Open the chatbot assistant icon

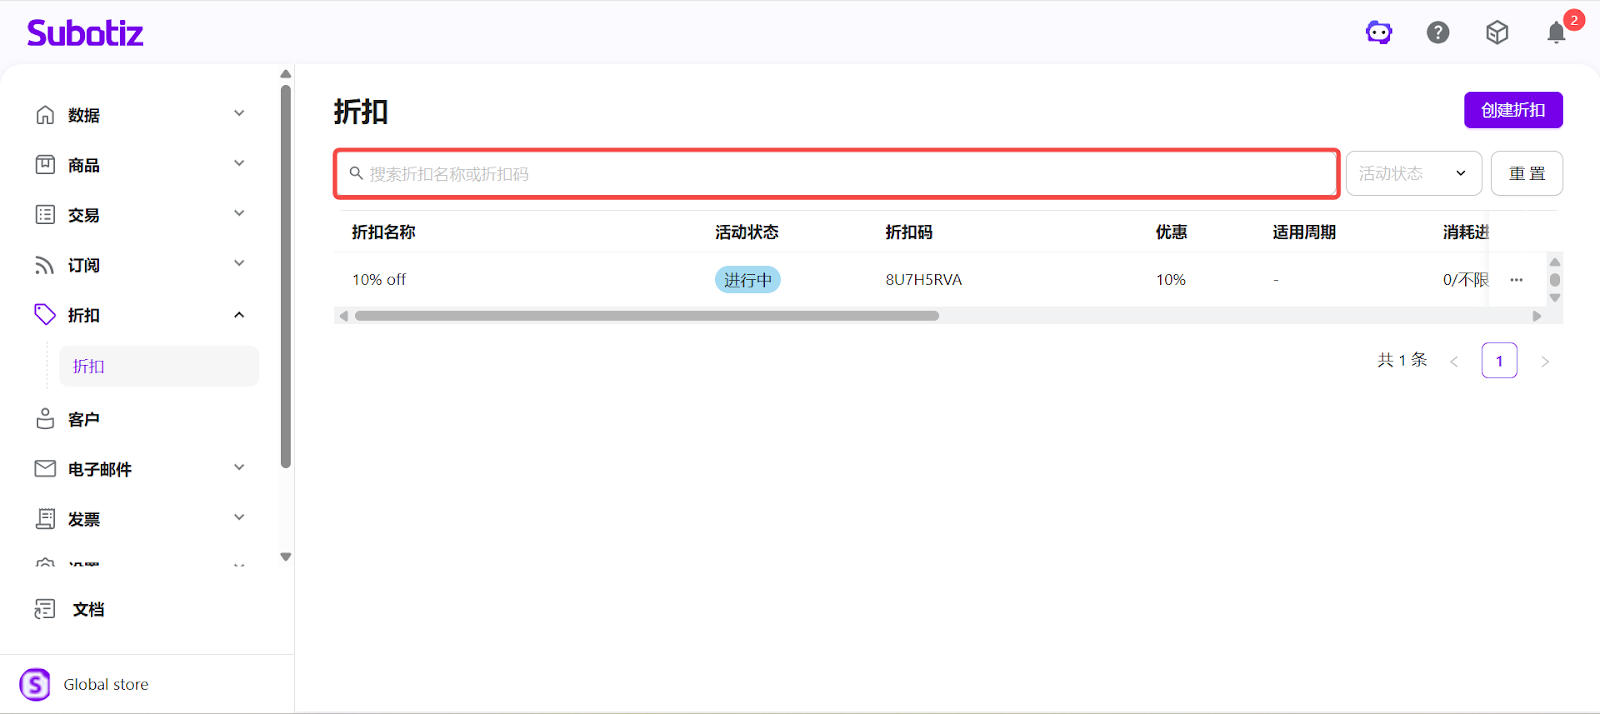(x=1379, y=33)
